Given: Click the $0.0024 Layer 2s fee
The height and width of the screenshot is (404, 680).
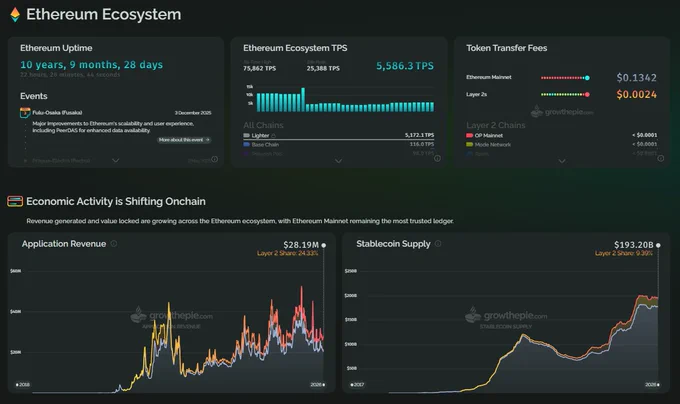Looking at the screenshot, I should 637,94.
